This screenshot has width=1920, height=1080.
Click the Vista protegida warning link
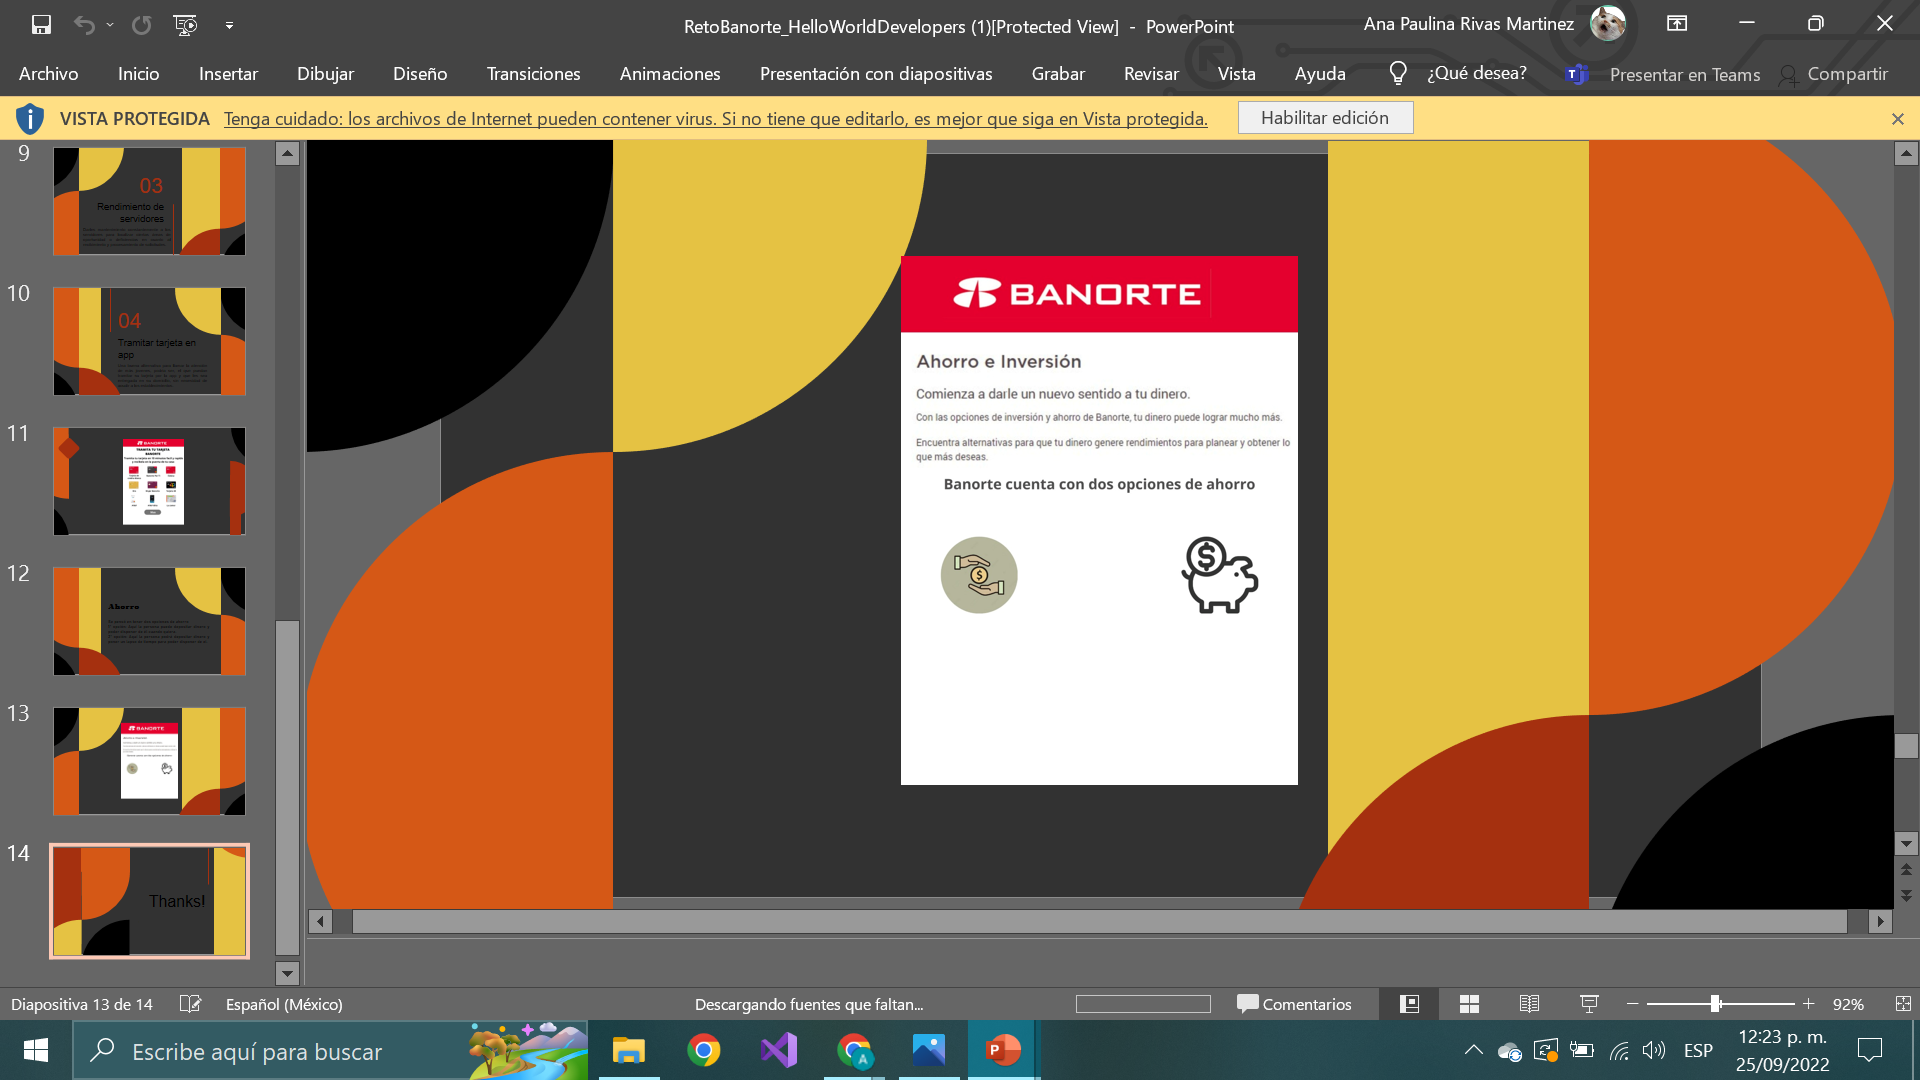tap(715, 119)
